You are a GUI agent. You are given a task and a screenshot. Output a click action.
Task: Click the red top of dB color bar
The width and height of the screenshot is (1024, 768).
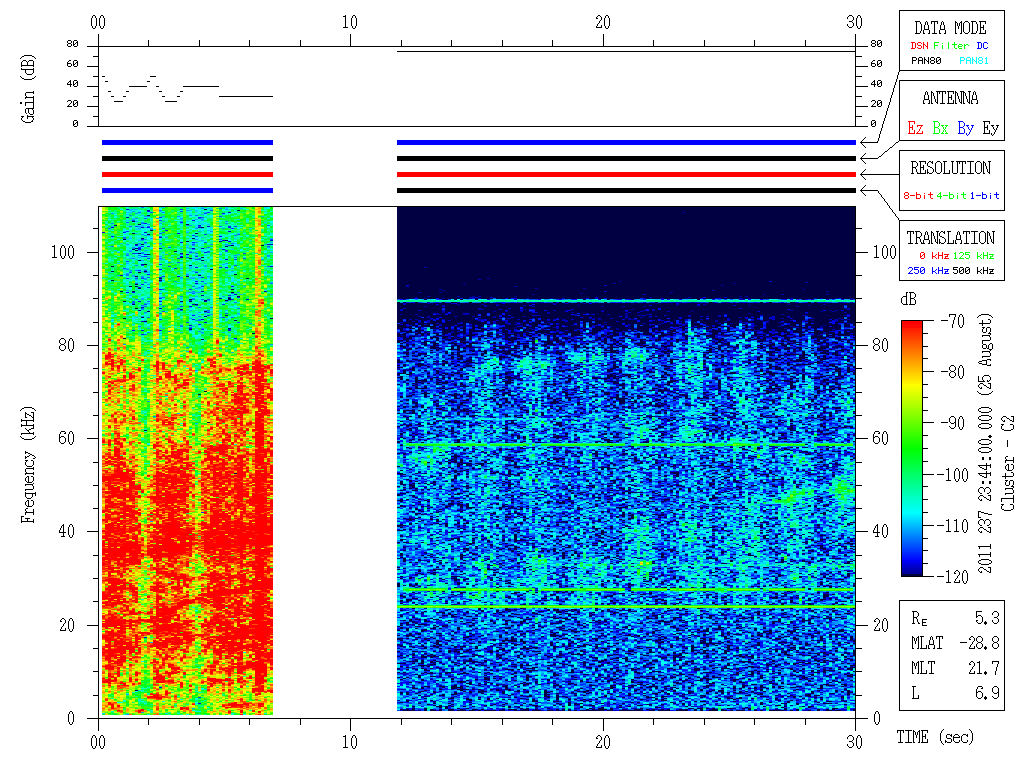click(x=912, y=326)
